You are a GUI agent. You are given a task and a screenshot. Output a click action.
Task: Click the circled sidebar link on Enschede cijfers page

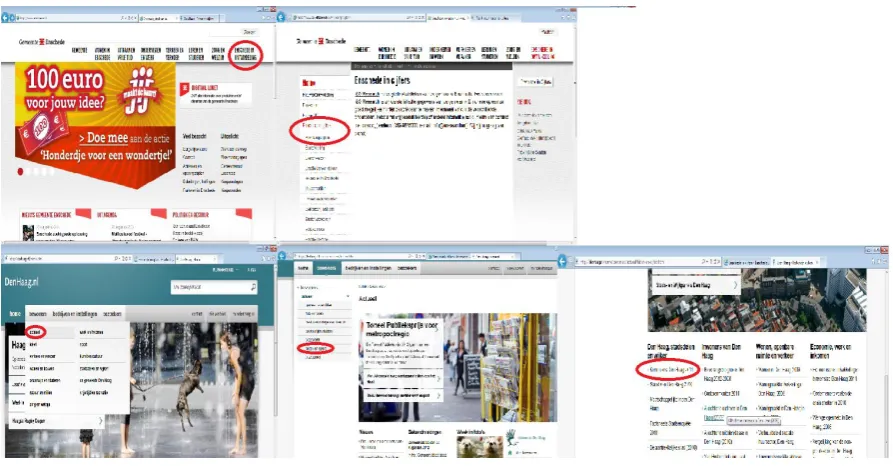point(317,125)
